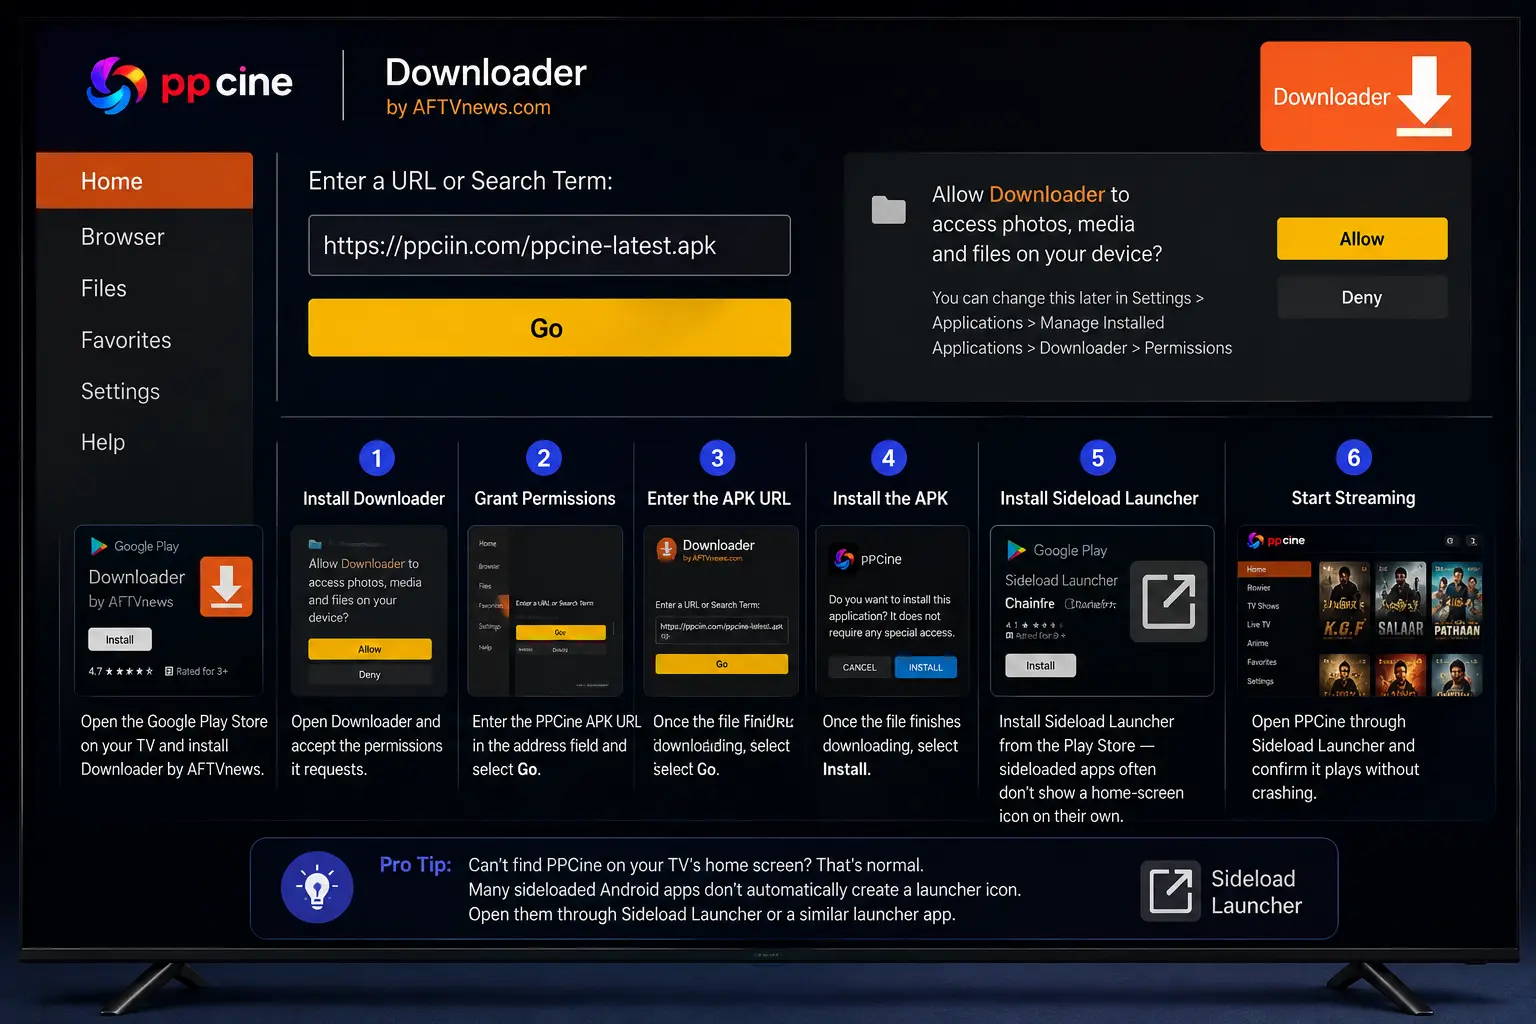Click small Allow button in step 2 card
This screenshot has height=1024, width=1536.
[370, 649]
